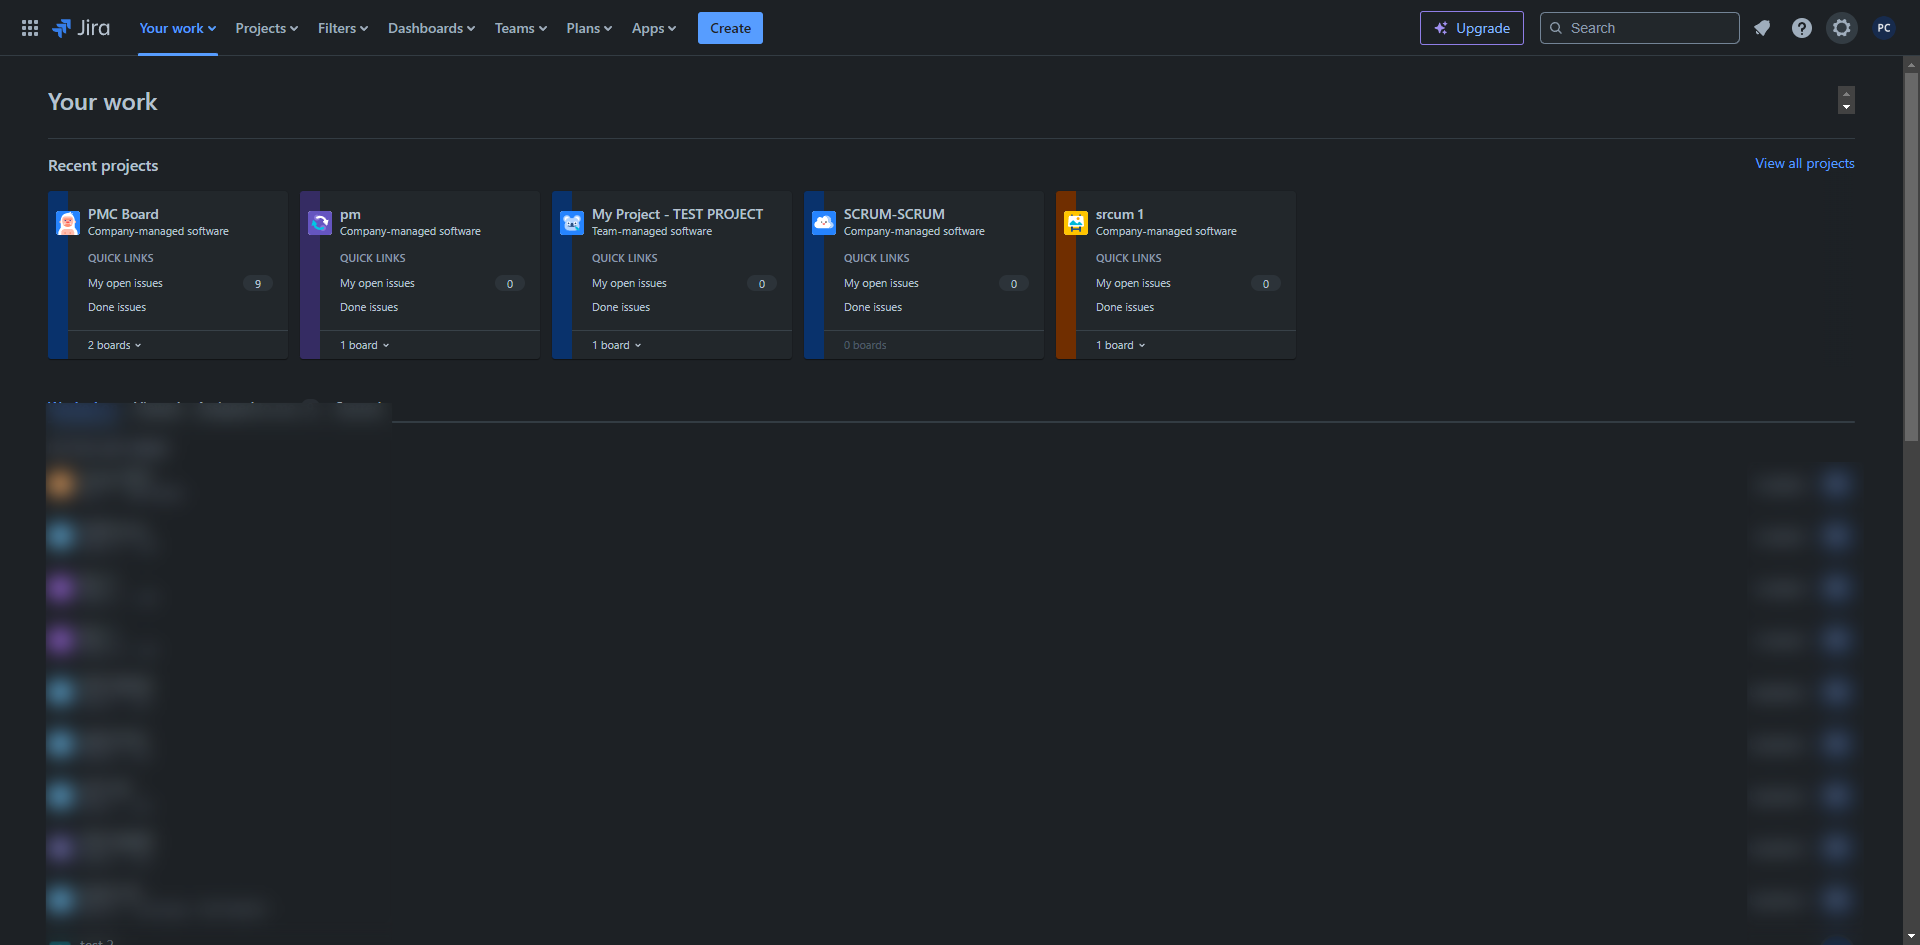Open the PMC Board project title
This screenshot has height=945, width=1920.
tap(123, 214)
